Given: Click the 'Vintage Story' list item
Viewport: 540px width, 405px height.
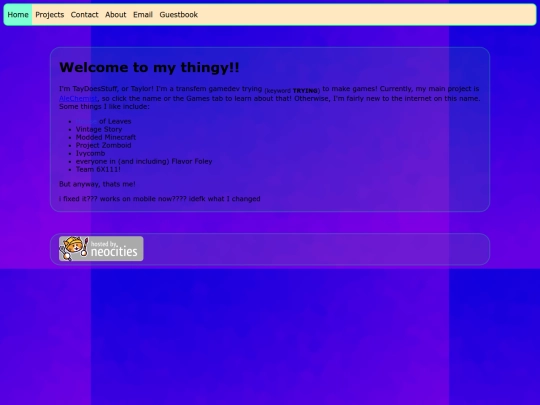Looking at the screenshot, I should 99,129.
